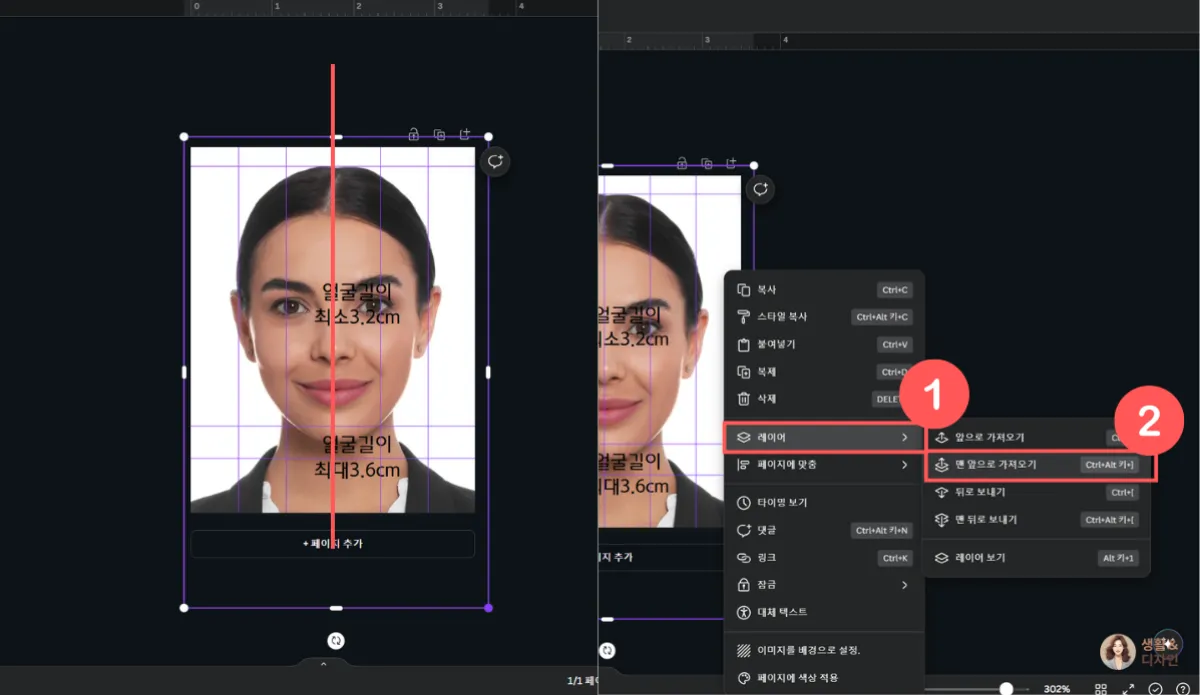The image size is (1200, 695).
Task: Expand the 잠금 submenu entry
Action: point(824,584)
